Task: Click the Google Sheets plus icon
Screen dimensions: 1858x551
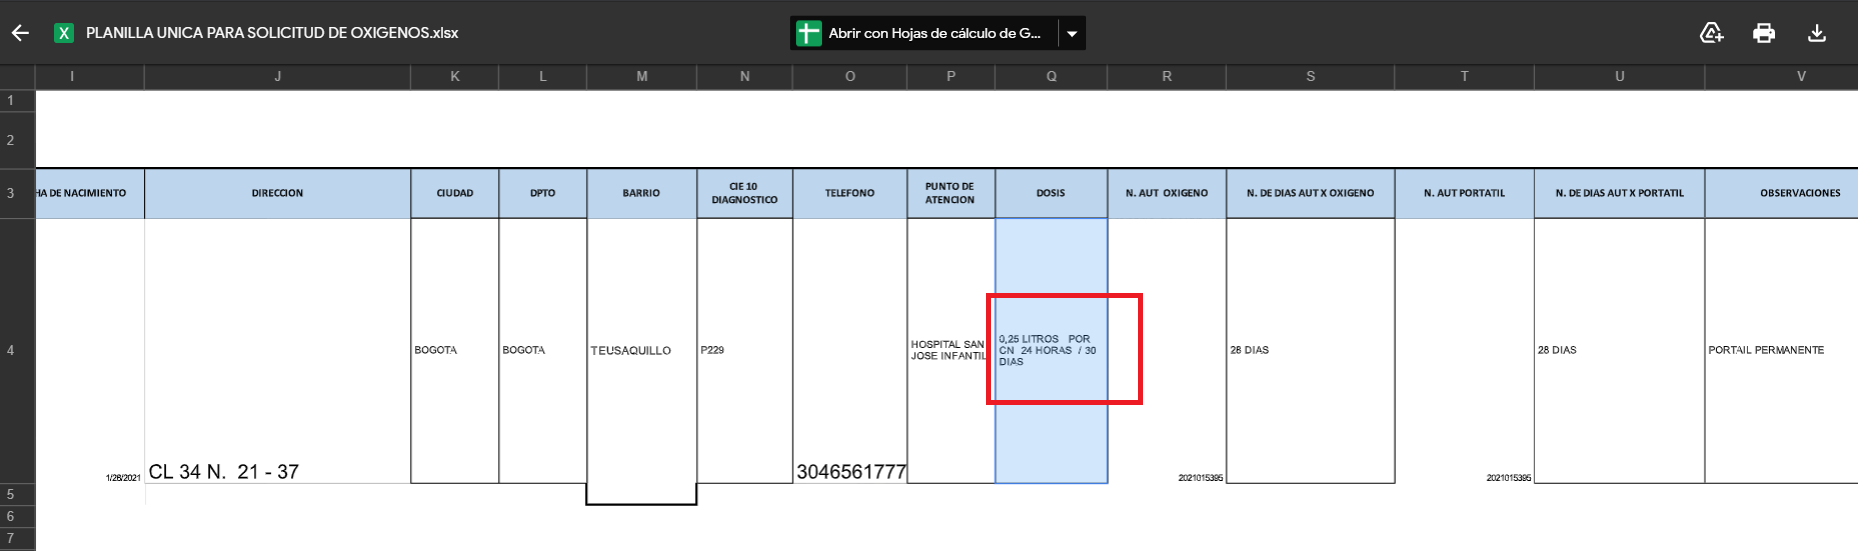Action: coord(808,33)
